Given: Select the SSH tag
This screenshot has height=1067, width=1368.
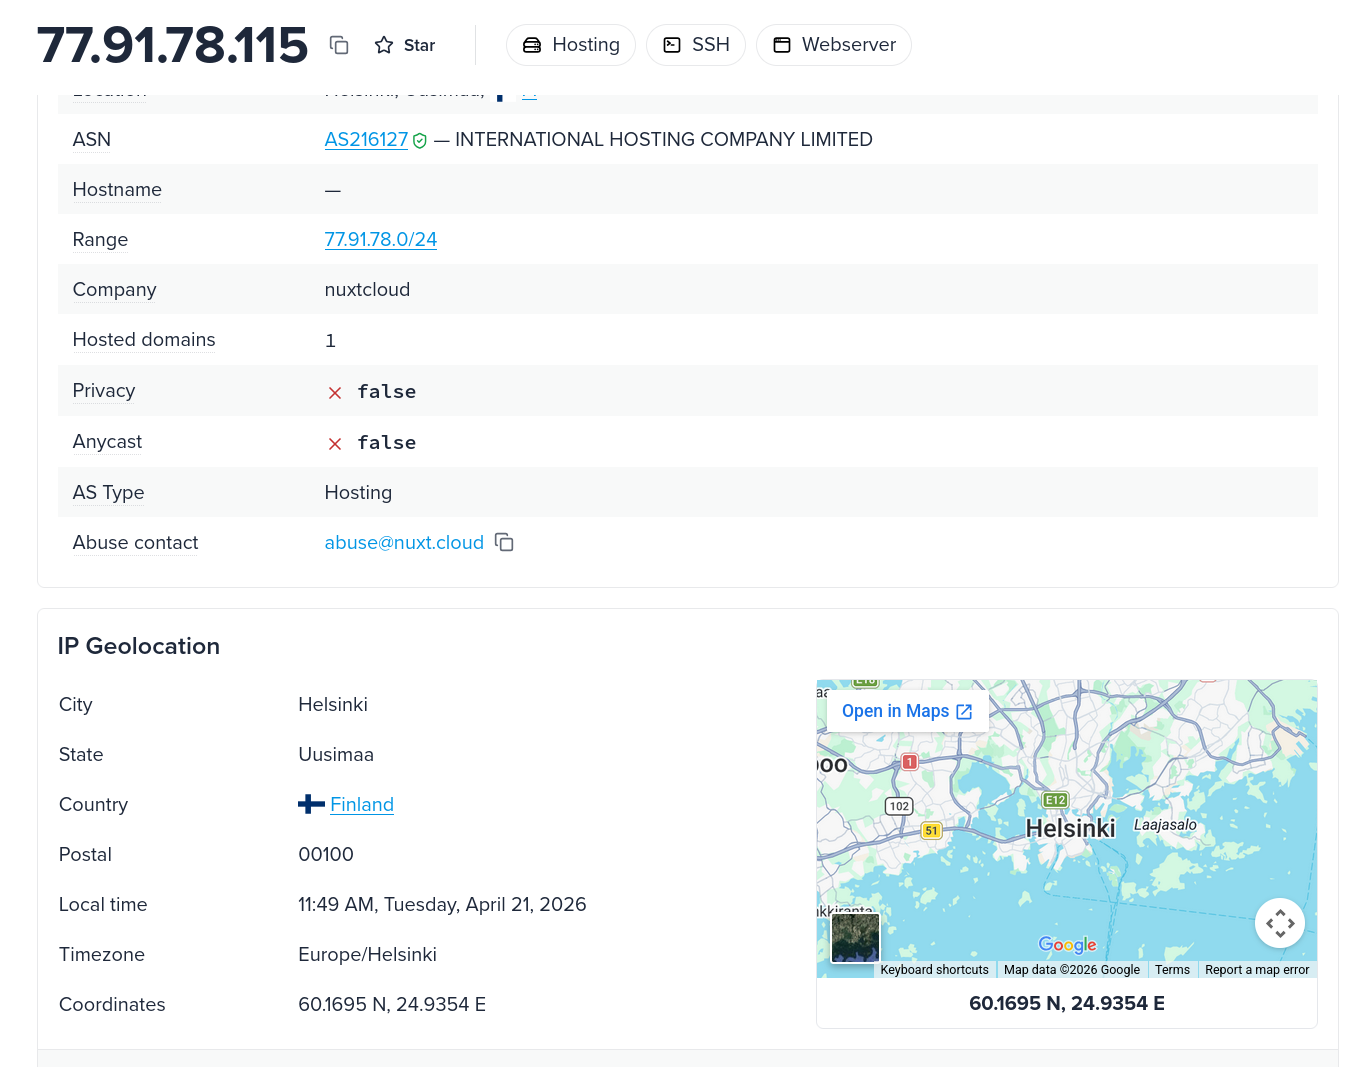Looking at the screenshot, I should [x=696, y=45].
